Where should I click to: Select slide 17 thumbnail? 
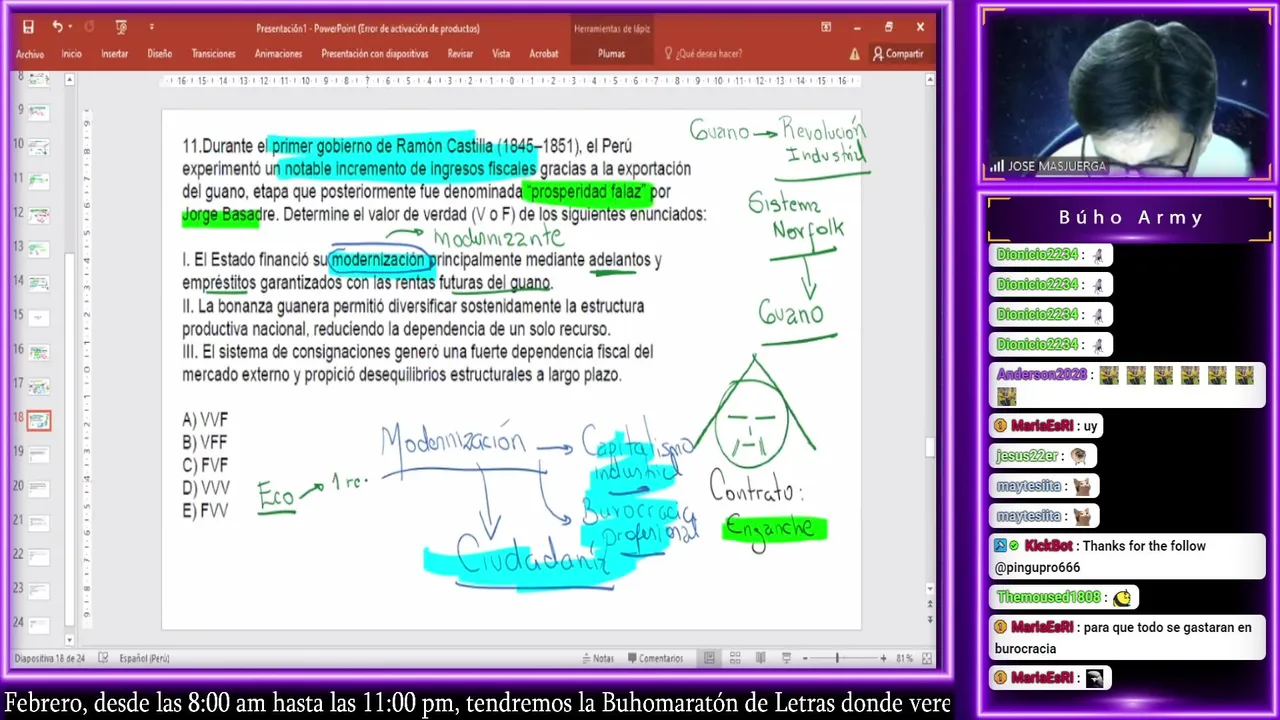(39, 385)
